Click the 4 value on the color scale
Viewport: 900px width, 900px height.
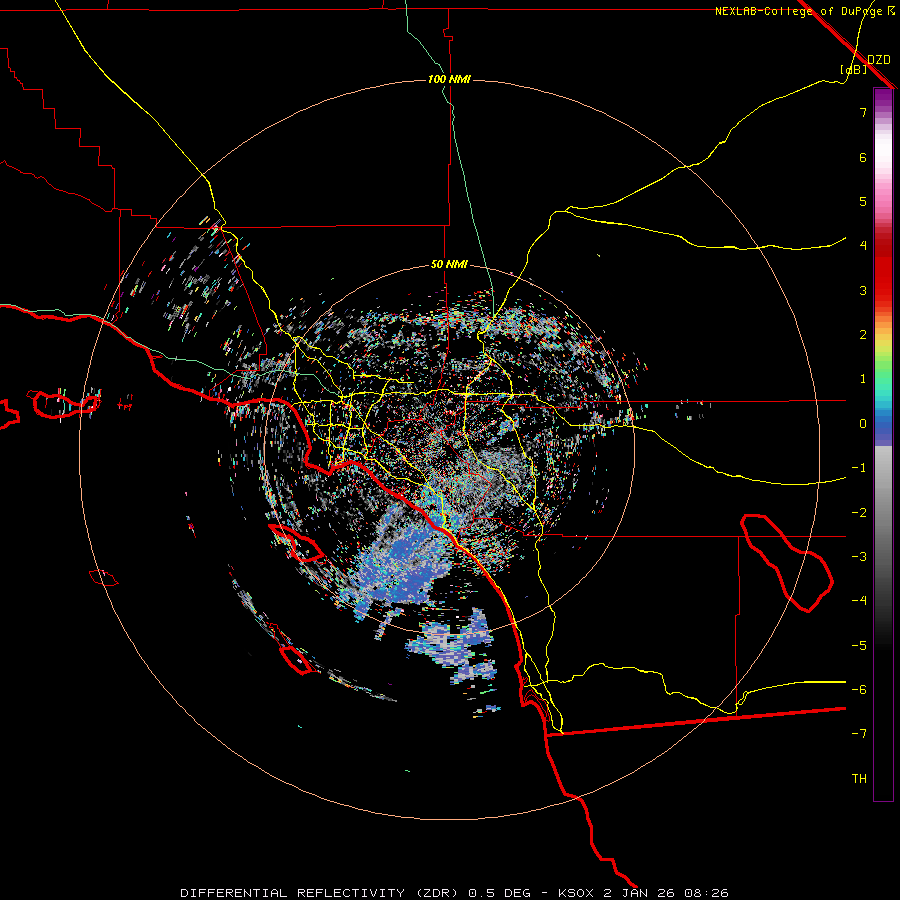[863, 246]
